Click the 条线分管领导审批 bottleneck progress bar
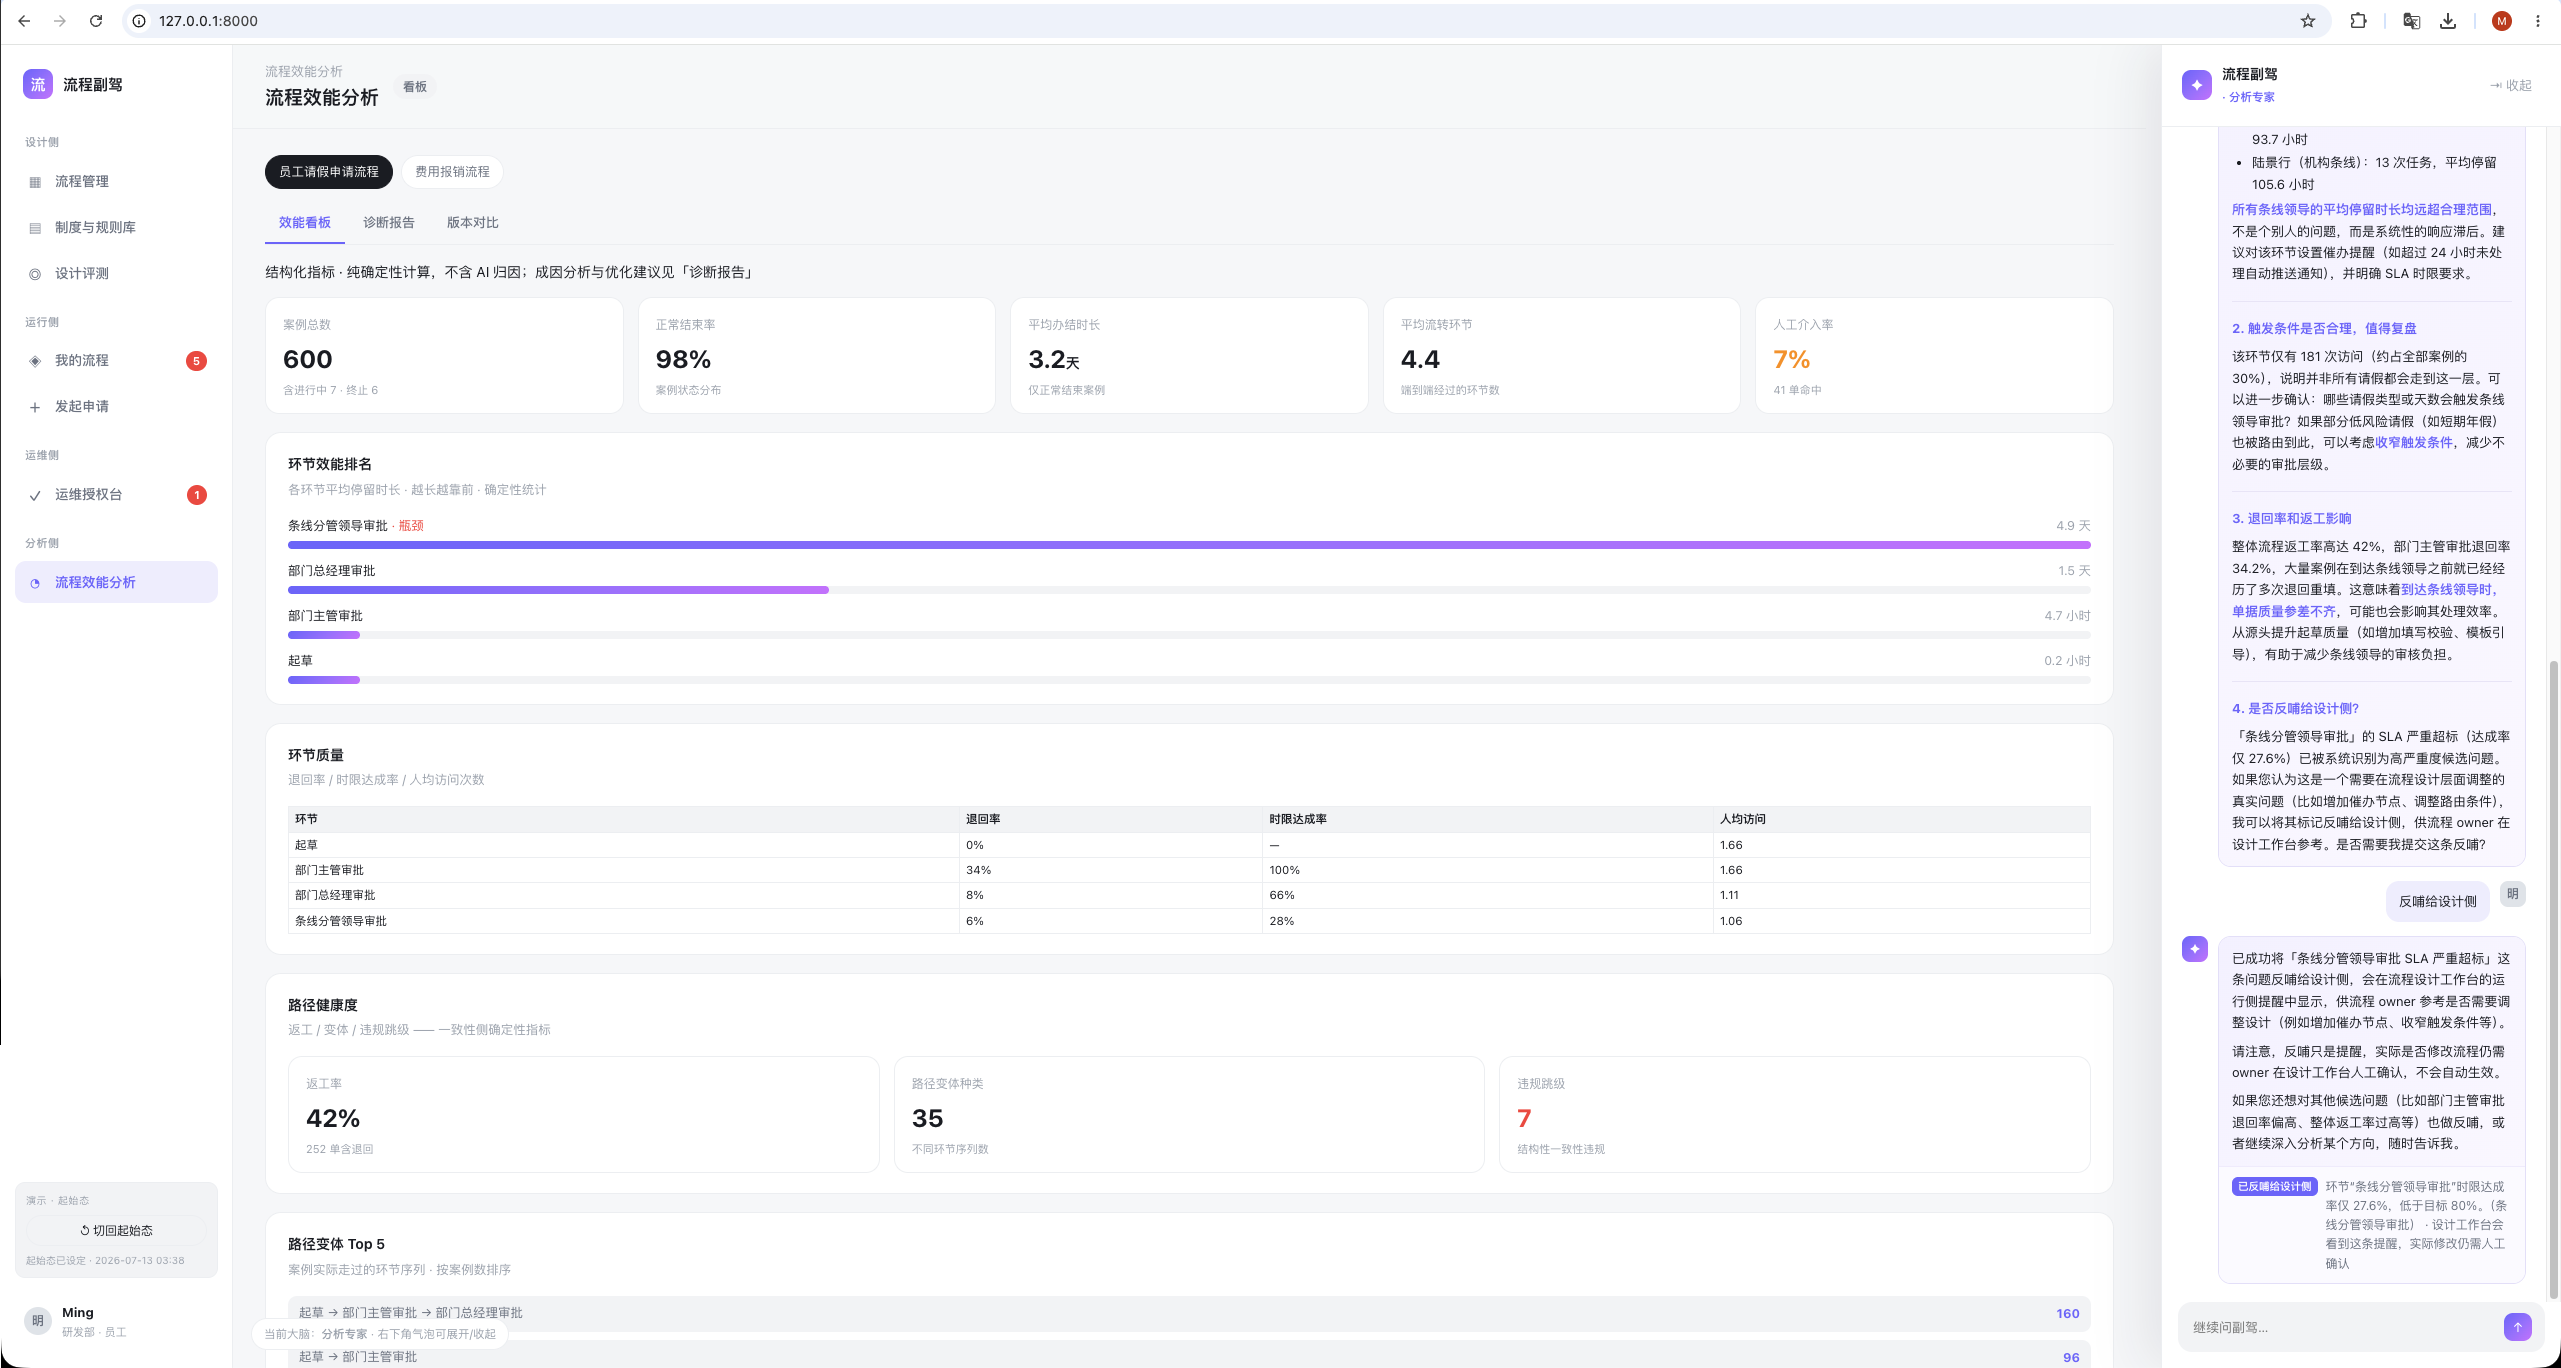 1189,545
